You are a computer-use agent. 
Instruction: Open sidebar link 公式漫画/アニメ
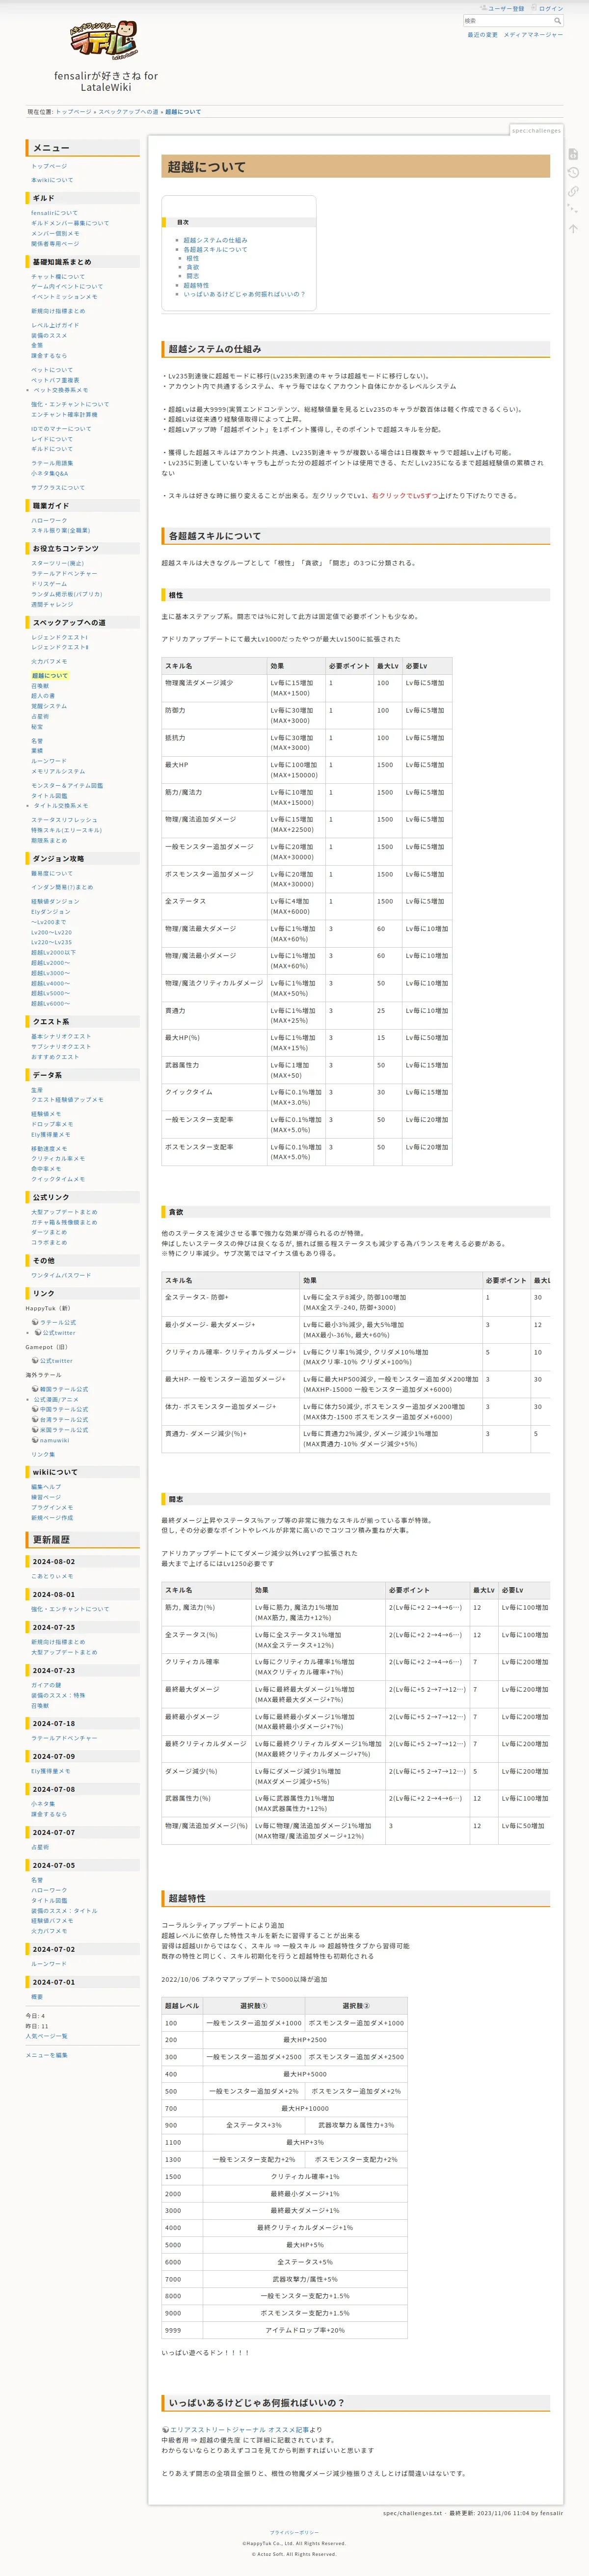pyautogui.click(x=57, y=1399)
